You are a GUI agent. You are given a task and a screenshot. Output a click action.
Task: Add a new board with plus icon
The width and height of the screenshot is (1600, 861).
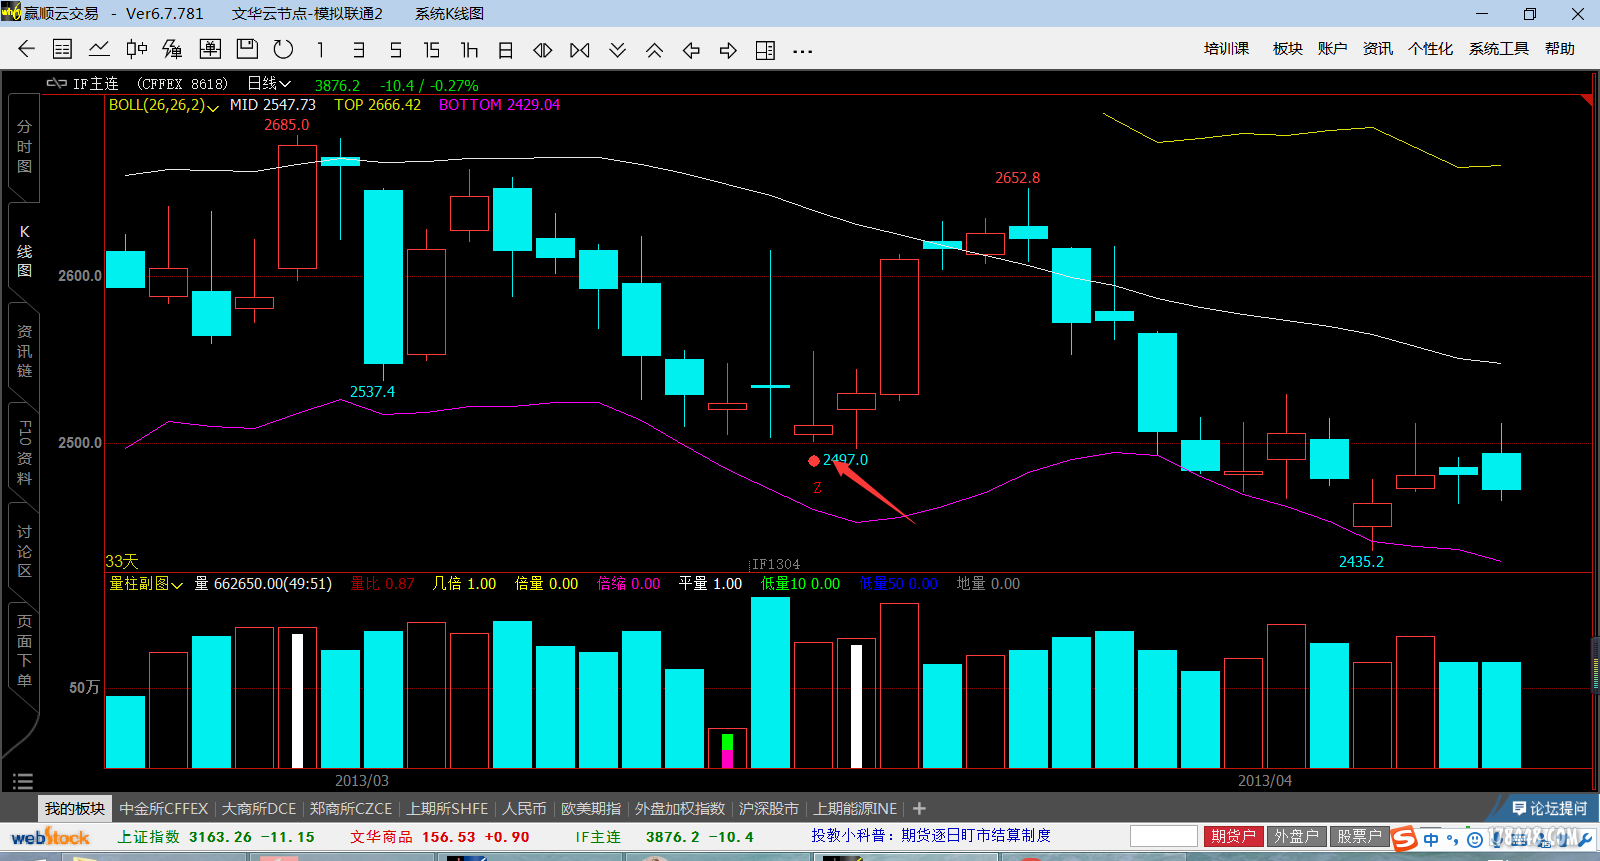(x=919, y=808)
